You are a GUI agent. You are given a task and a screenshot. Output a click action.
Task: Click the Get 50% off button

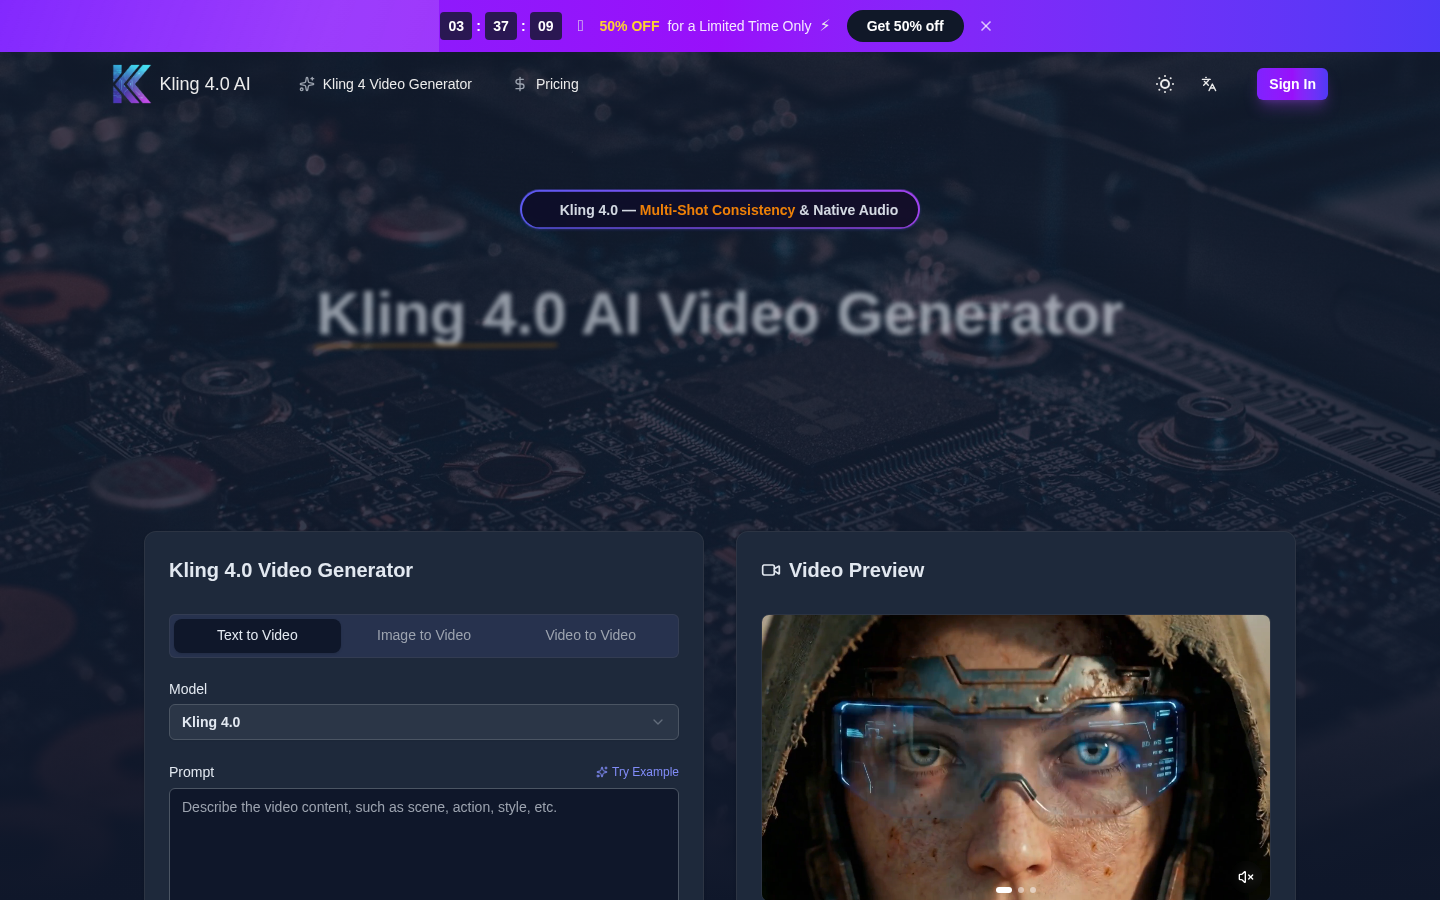[x=905, y=26]
